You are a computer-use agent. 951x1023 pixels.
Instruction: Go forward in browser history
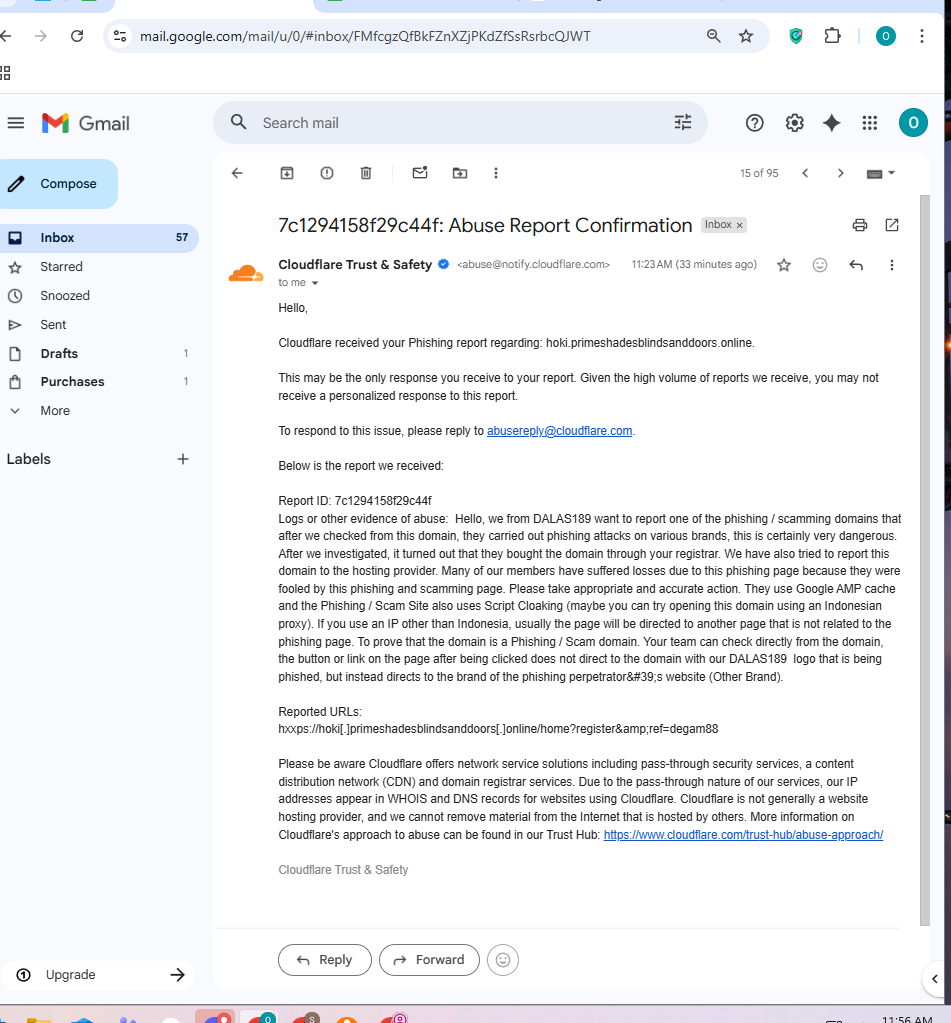pos(40,36)
